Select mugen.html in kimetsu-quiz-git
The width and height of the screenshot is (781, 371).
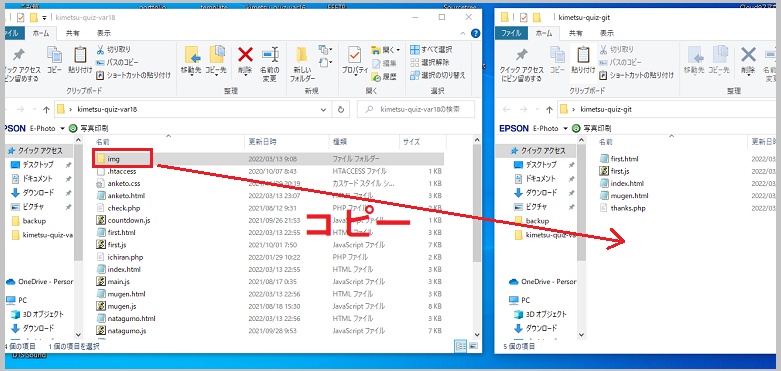(x=630, y=196)
